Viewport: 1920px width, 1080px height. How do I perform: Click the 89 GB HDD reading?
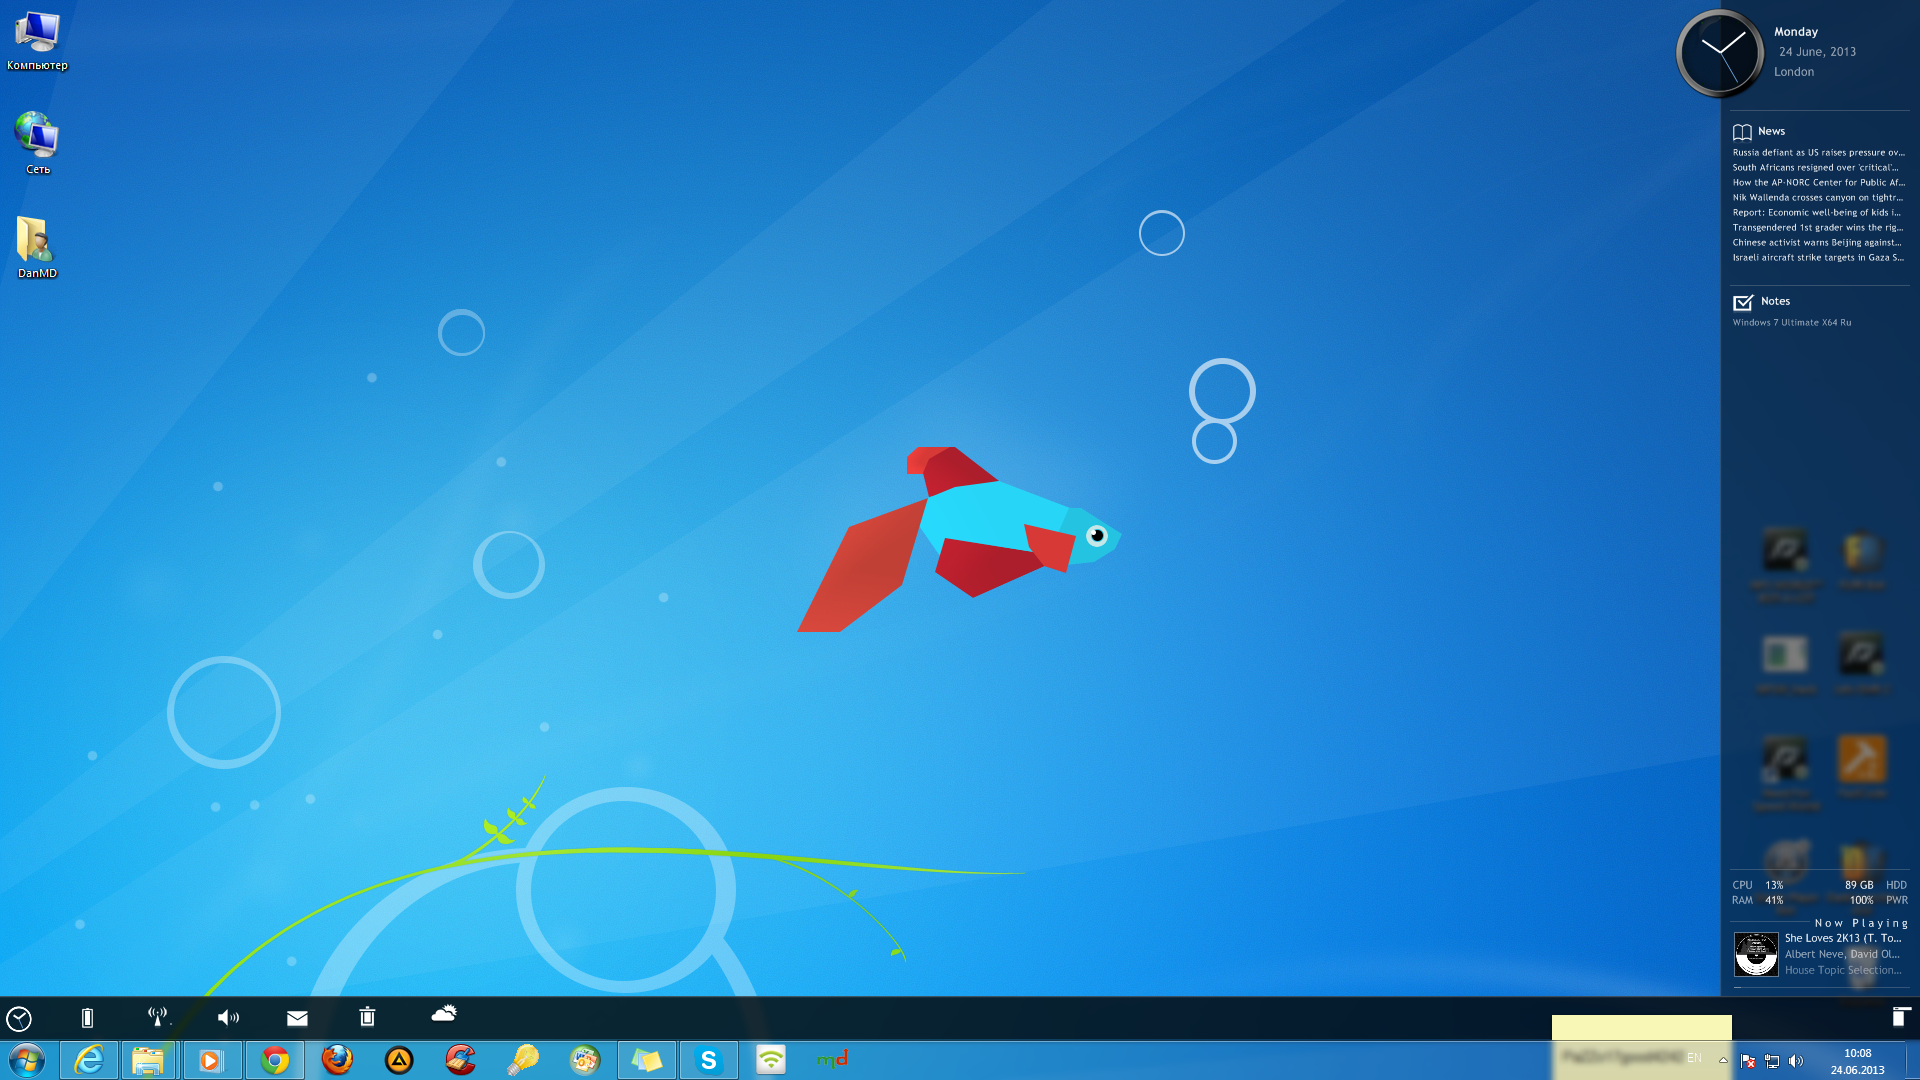tap(1875, 885)
